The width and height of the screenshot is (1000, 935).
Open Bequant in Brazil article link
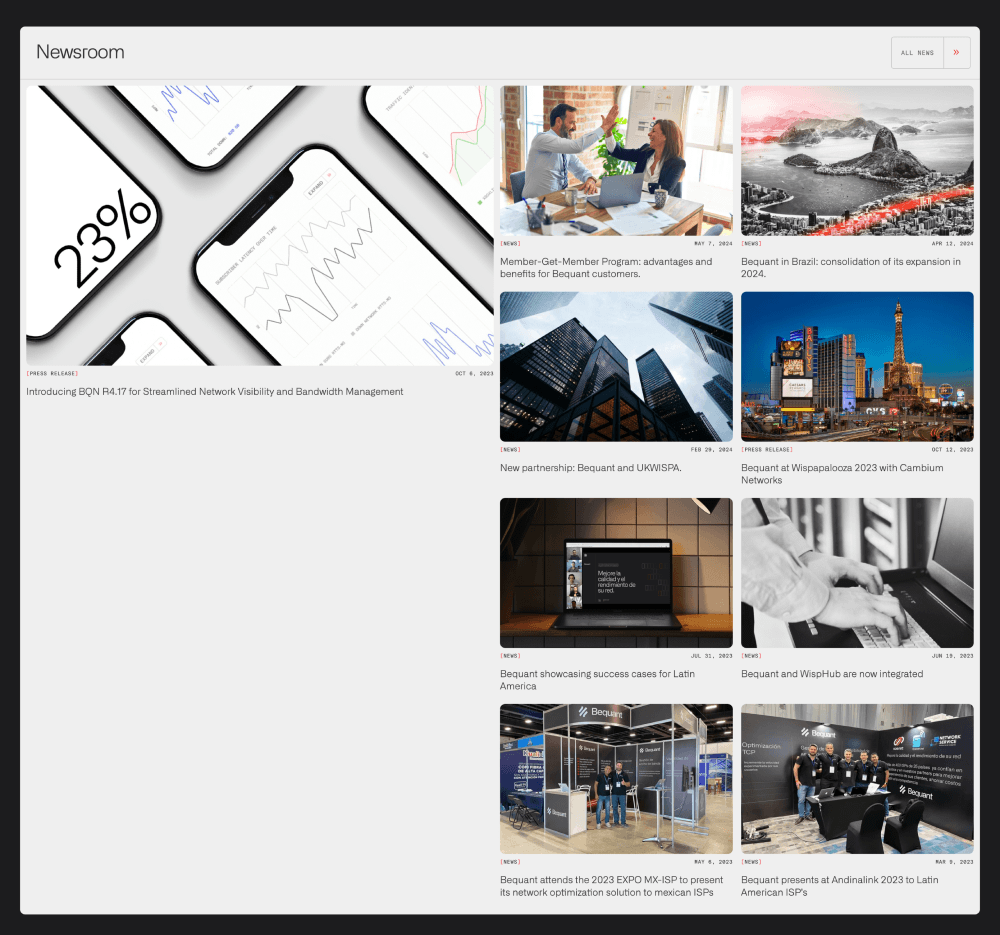851,268
